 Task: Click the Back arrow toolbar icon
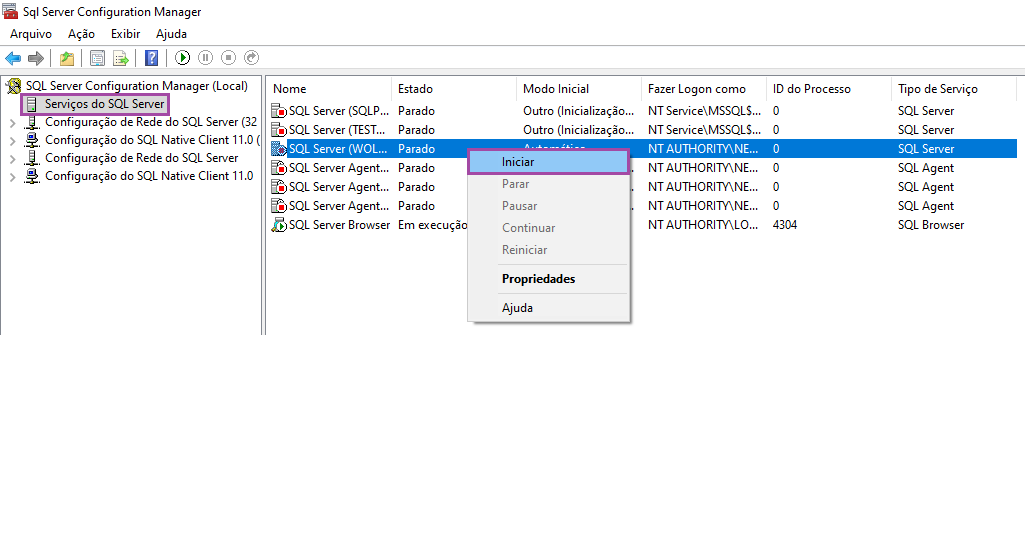tap(13, 58)
